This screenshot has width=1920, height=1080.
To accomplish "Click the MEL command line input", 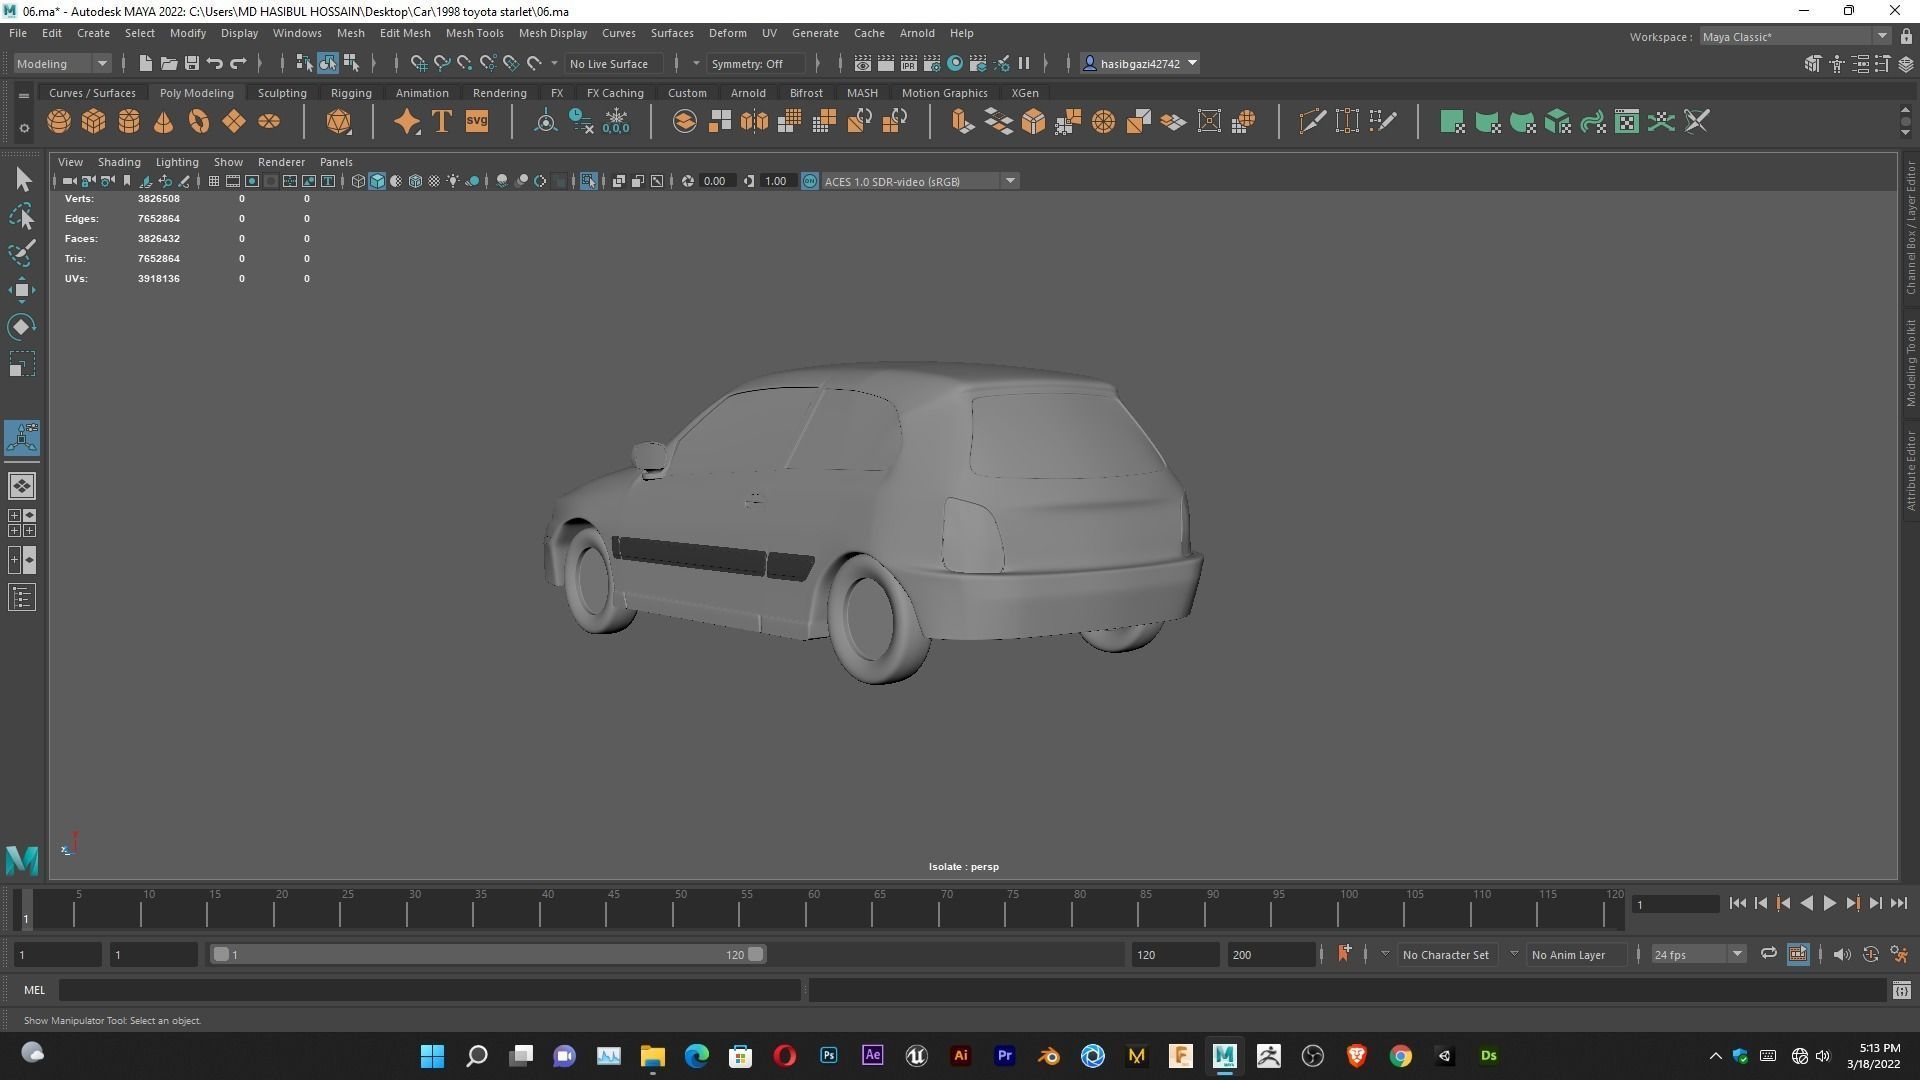I will tap(430, 990).
